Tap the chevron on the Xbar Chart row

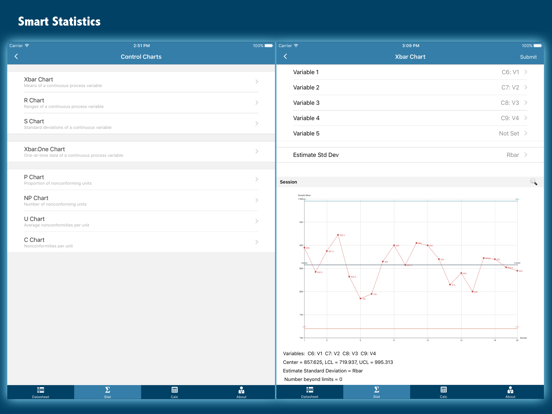(x=257, y=82)
